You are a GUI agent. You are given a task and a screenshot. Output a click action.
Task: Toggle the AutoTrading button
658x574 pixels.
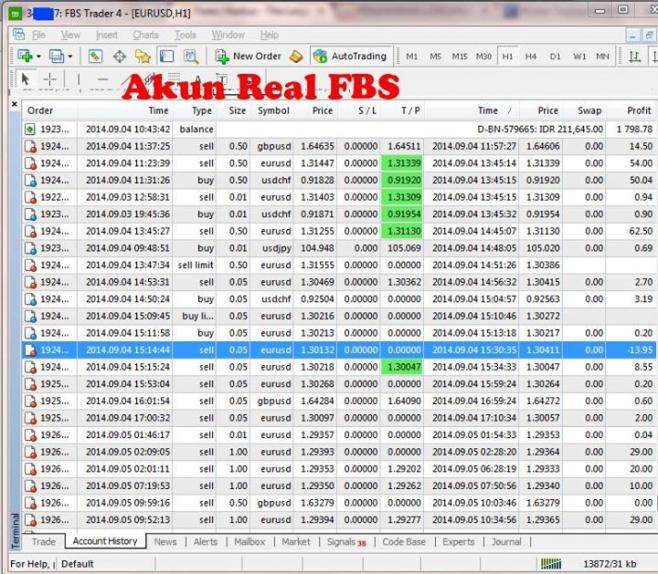coord(350,56)
